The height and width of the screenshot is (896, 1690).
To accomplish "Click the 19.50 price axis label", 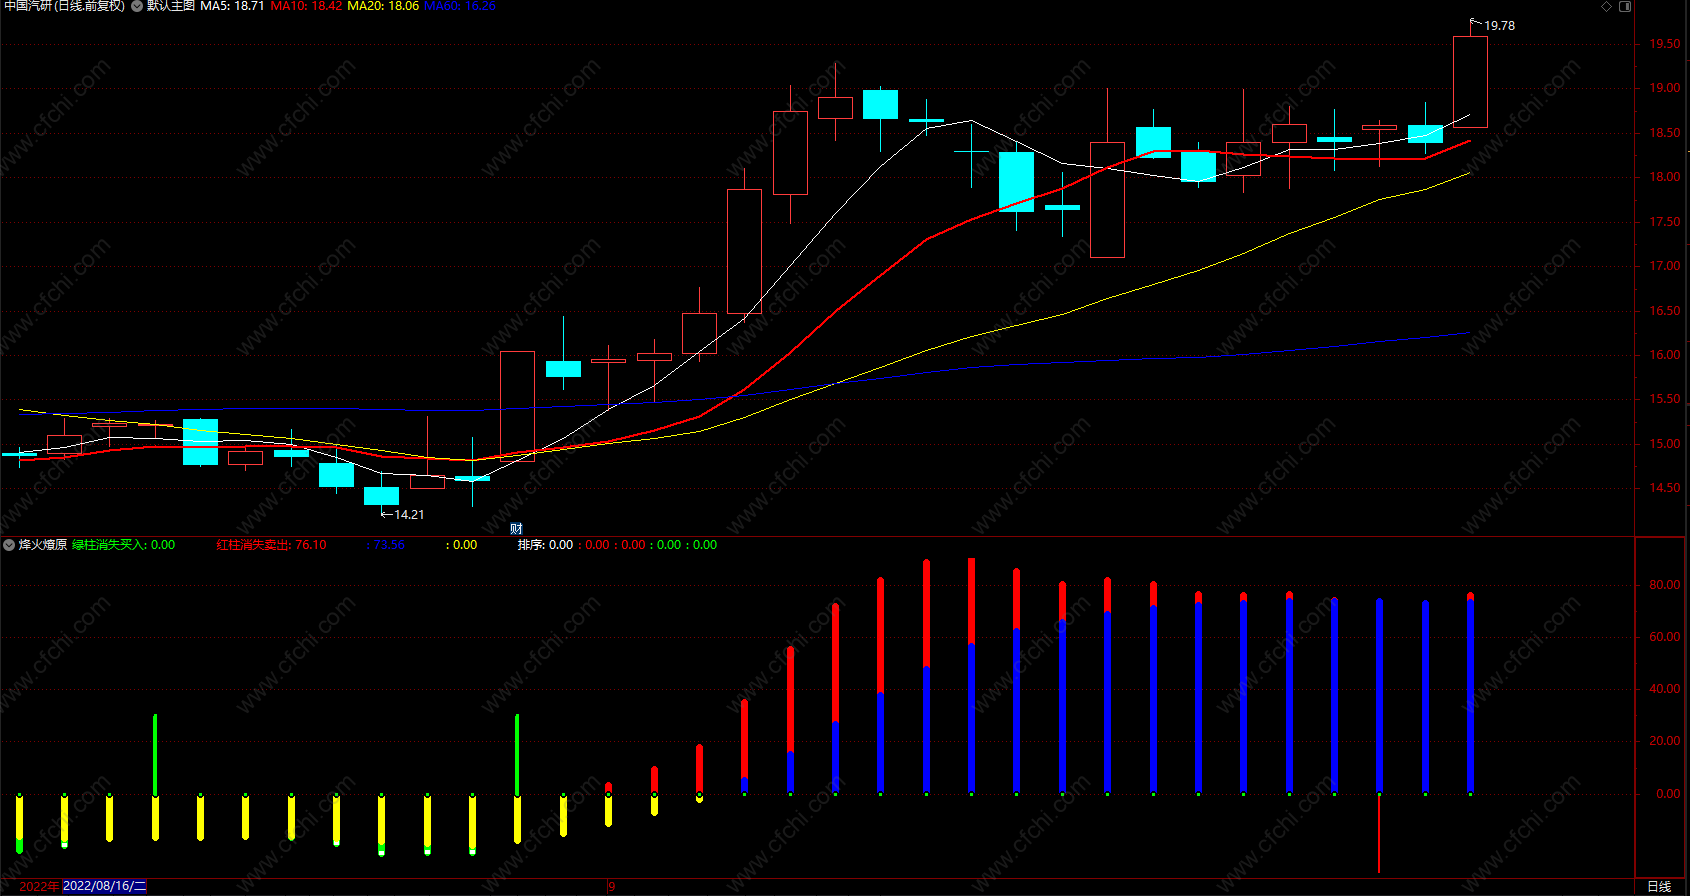I will (1665, 44).
